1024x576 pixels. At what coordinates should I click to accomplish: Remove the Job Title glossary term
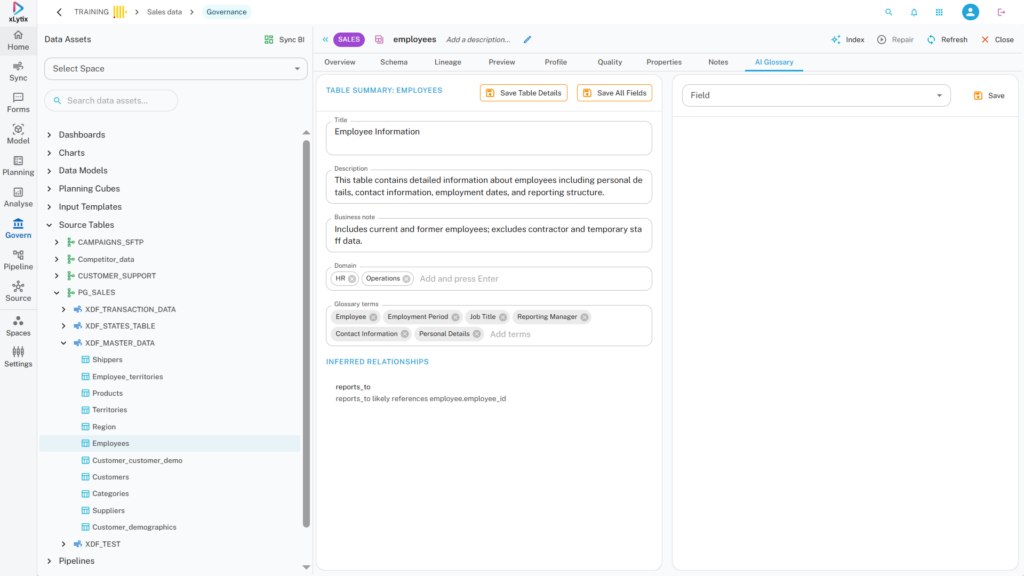pos(503,317)
